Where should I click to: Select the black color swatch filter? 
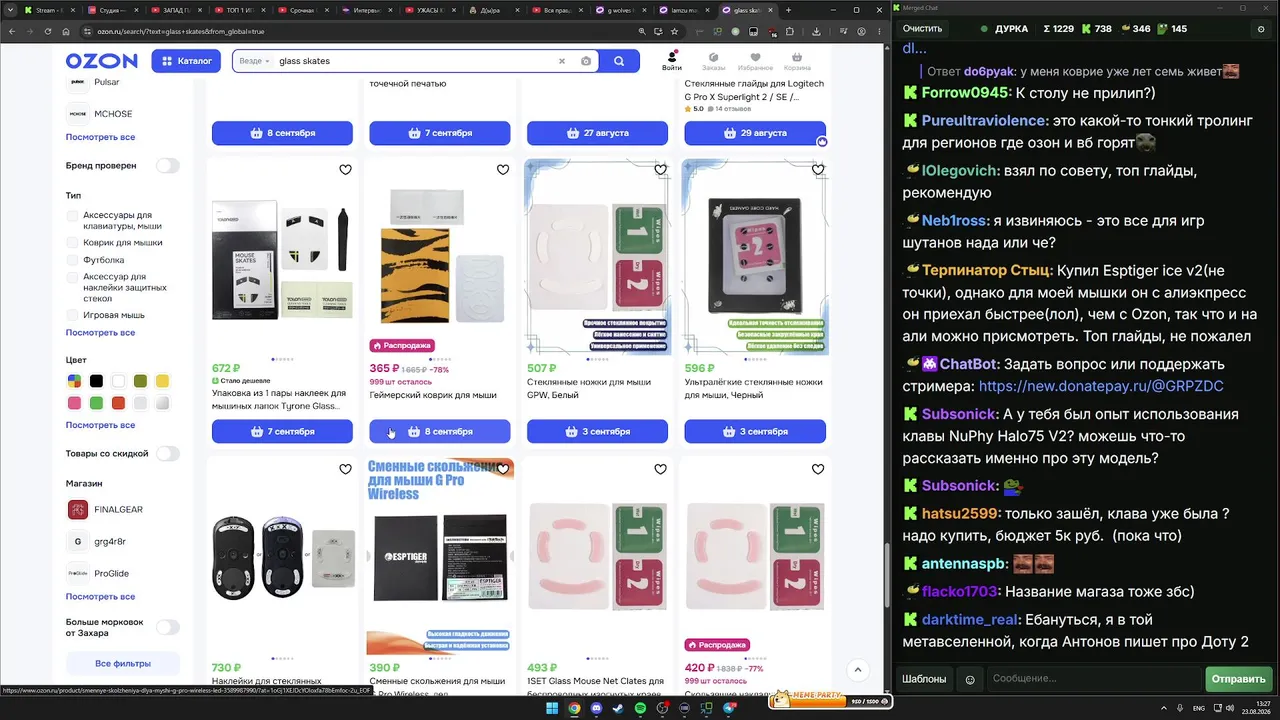tap(96, 381)
